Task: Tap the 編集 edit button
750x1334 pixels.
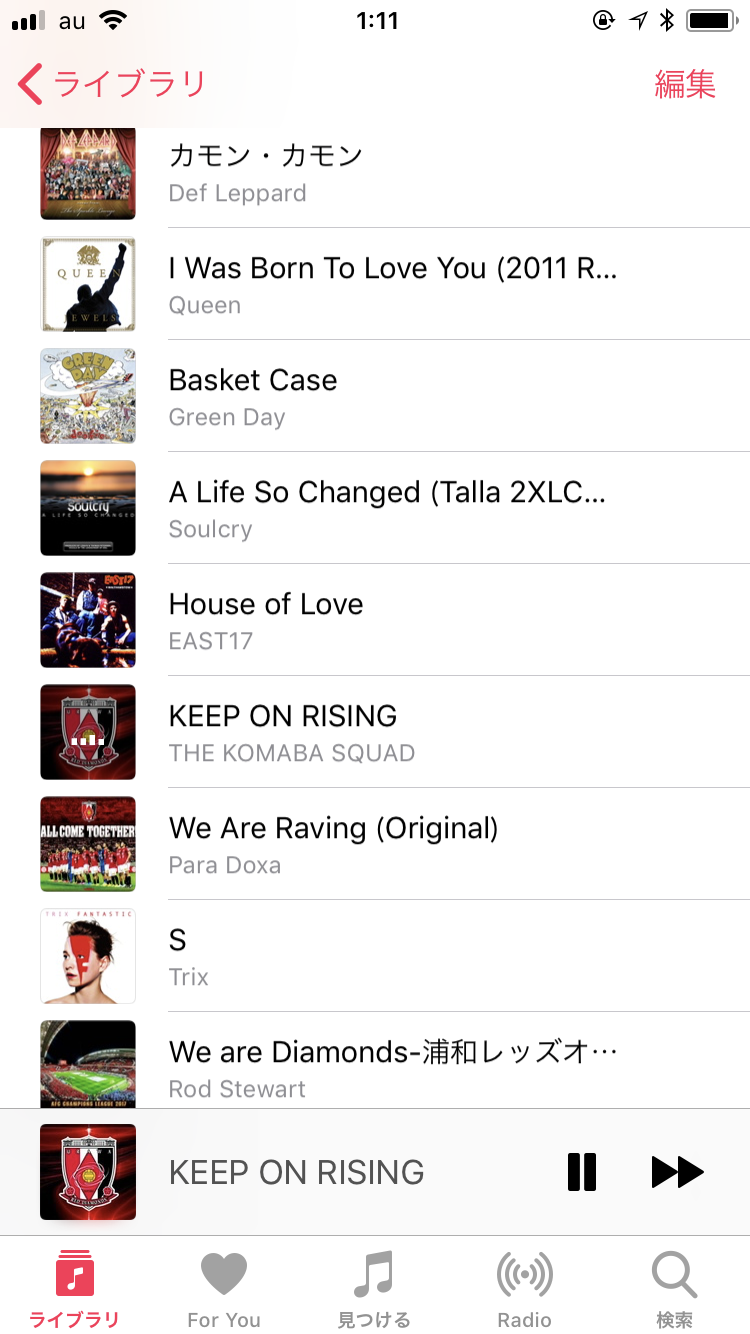Action: point(685,85)
